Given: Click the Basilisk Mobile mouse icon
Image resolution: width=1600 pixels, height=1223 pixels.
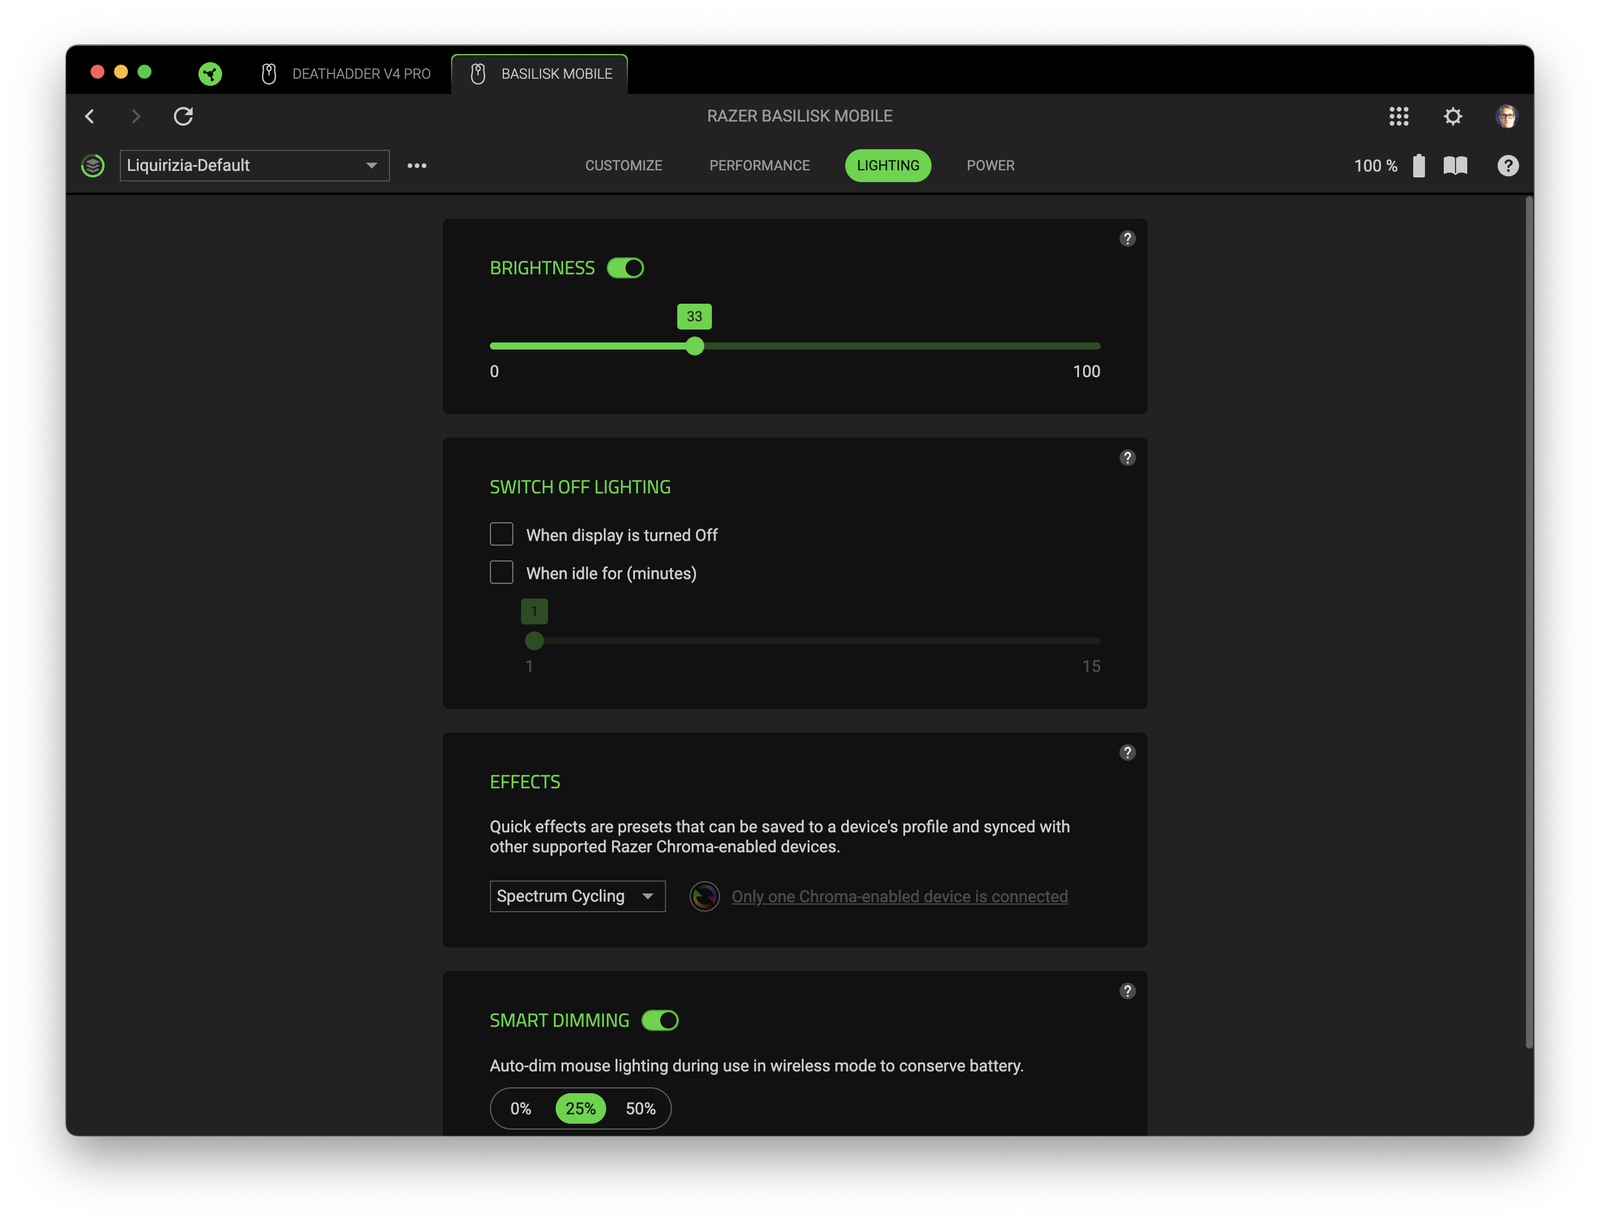Looking at the screenshot, I should [478, 74].
